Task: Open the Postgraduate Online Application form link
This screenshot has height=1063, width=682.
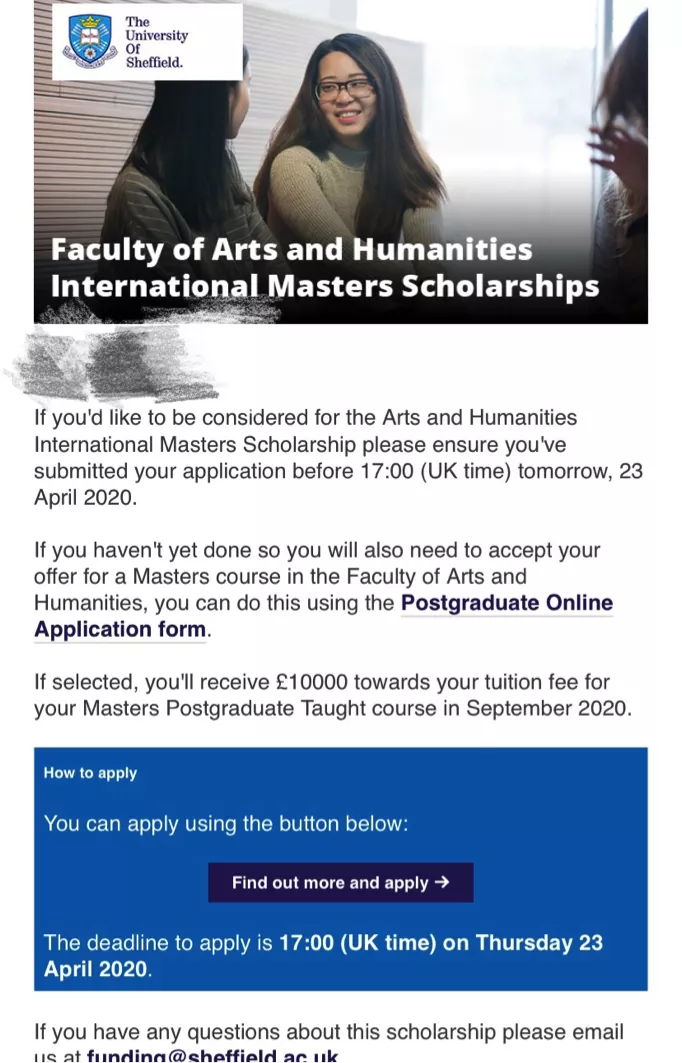Action: click(x=323, y=616)
